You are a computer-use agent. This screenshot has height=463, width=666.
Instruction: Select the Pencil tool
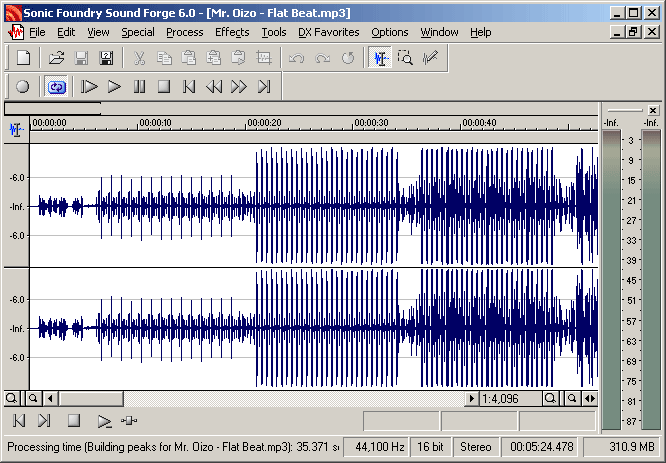point(430,58)
